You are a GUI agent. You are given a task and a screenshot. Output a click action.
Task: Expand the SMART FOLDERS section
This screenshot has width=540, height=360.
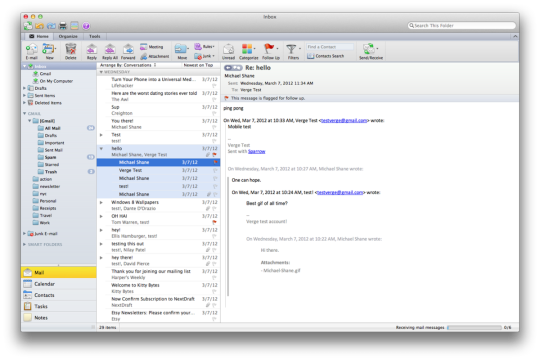click(x=24, y=244)
